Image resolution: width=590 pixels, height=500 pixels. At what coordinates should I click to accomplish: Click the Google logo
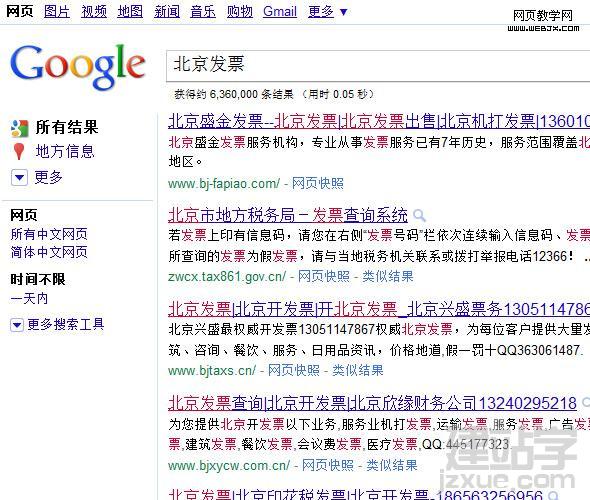(x=78, y=66)
